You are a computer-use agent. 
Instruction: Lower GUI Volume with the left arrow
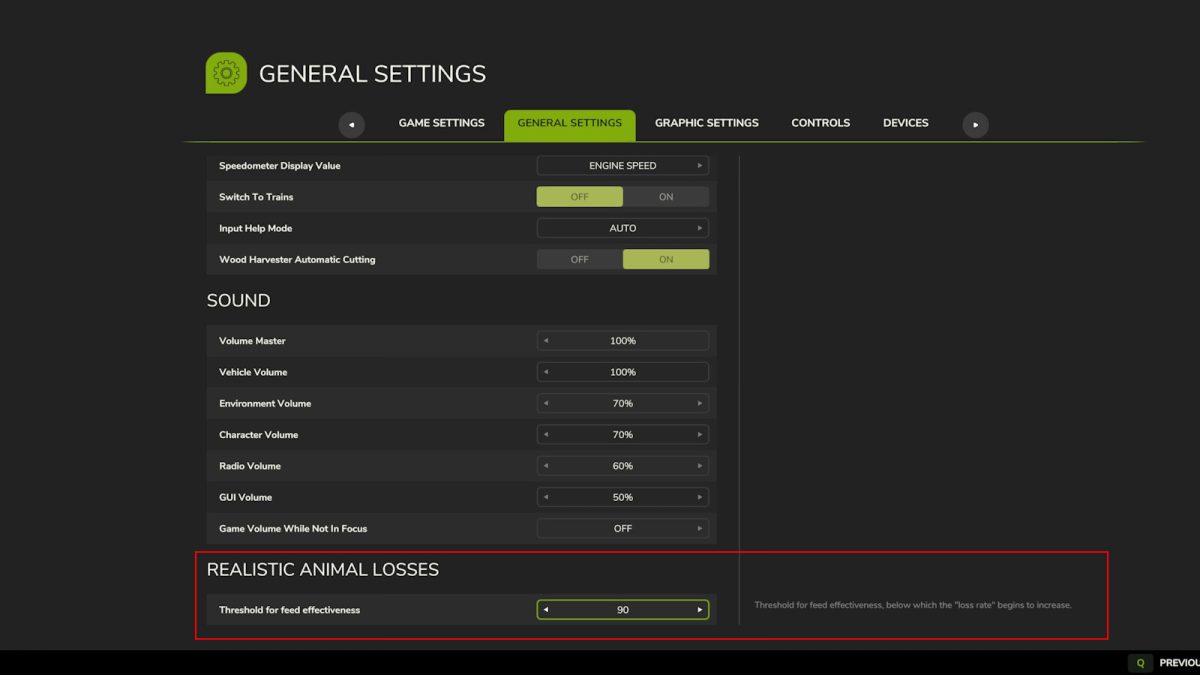(x=545, y=497)
